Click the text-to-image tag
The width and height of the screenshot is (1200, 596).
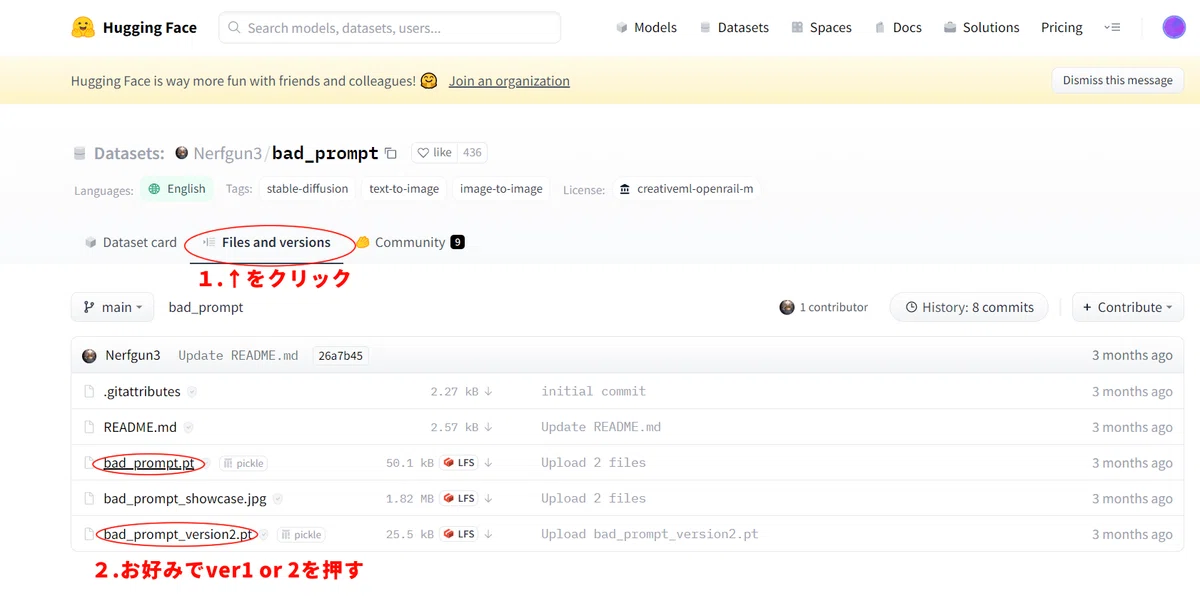tap(404, 188)
